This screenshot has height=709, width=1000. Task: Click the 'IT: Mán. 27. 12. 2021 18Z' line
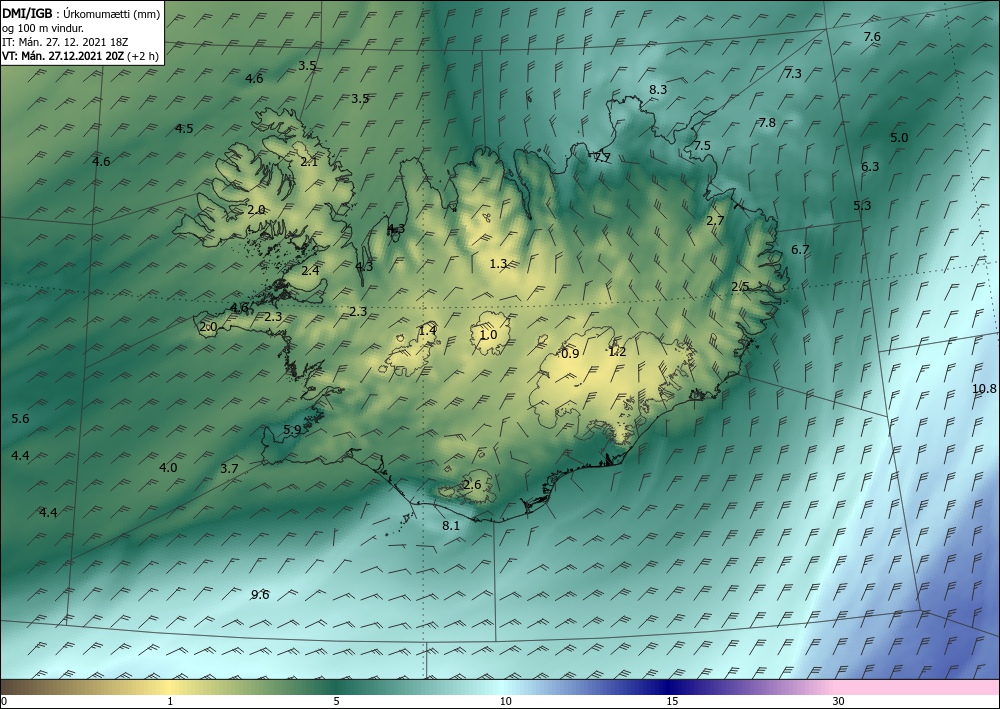[65, 42]
